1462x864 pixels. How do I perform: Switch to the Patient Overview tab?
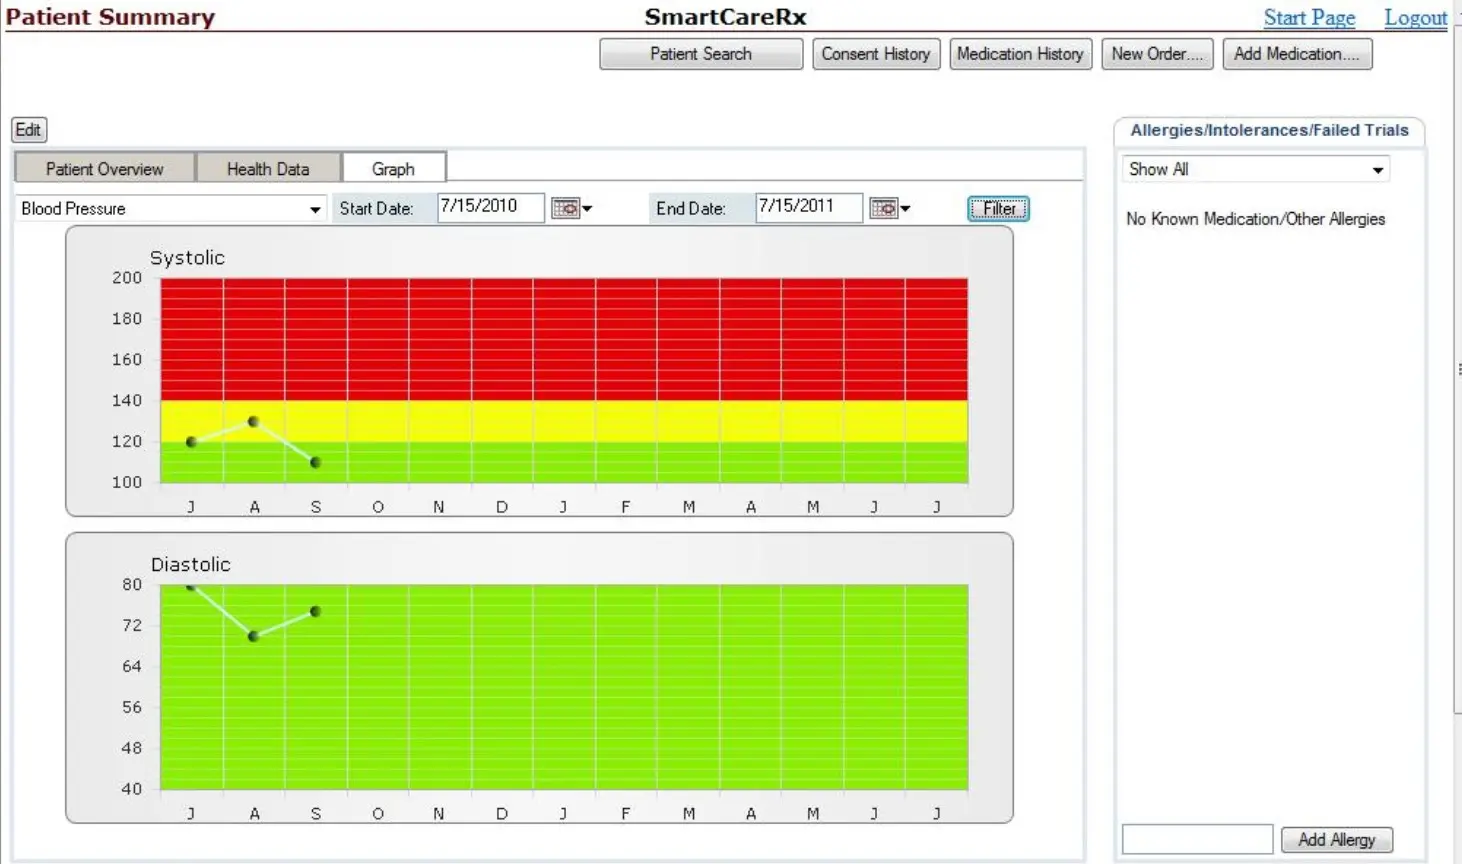pos(103,167)
